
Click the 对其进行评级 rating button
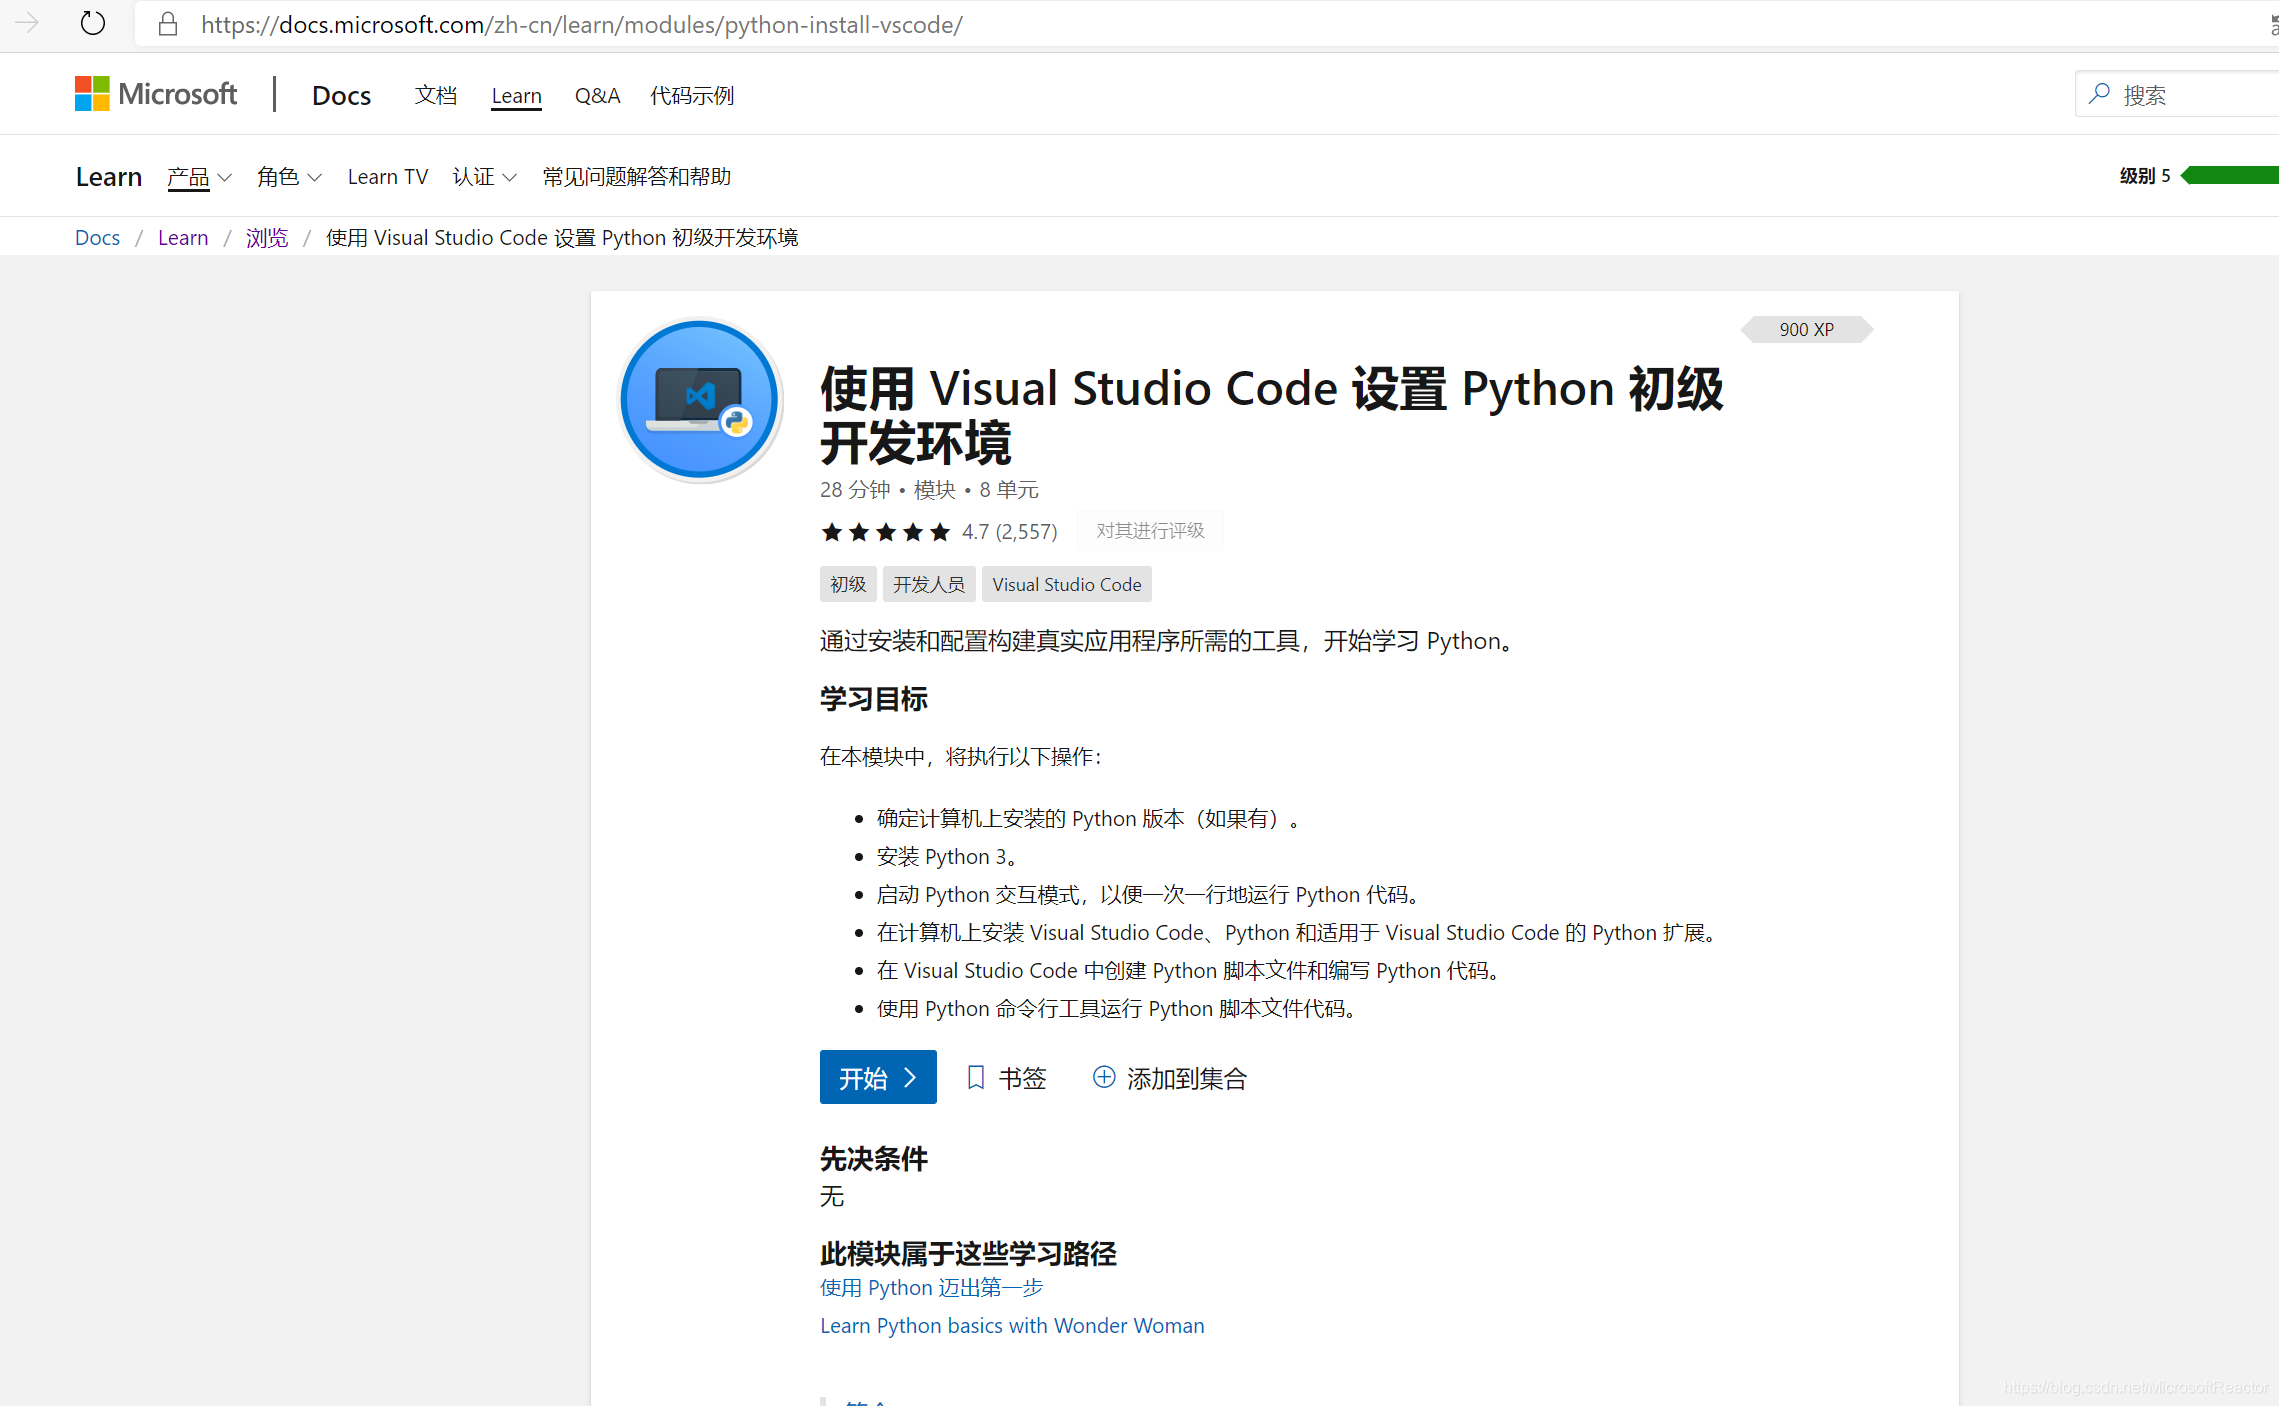point(1150,531)
